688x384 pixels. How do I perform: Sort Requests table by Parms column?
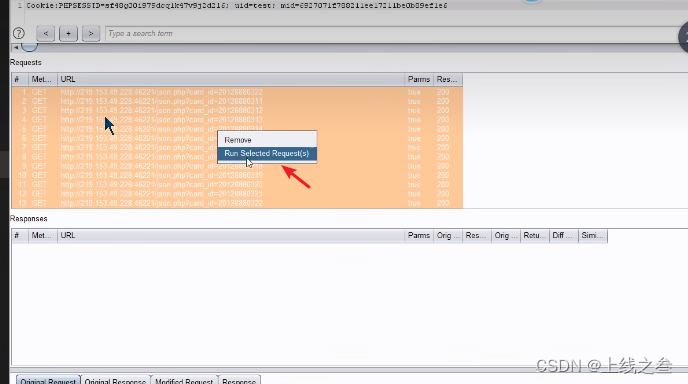coord(419,79)
